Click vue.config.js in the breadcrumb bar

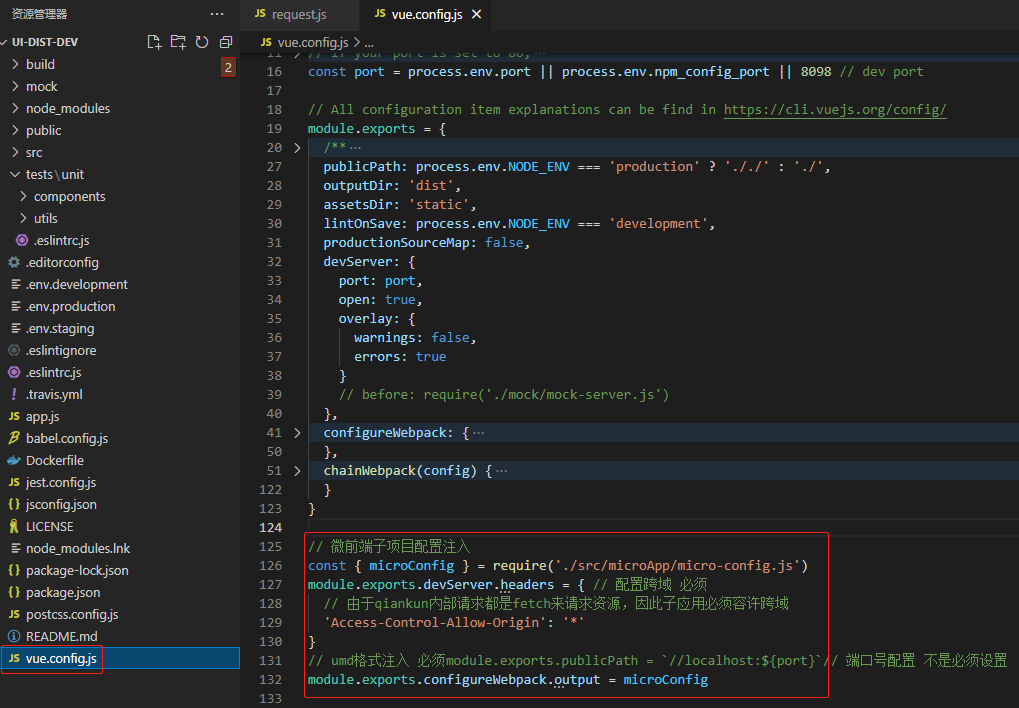pyautogui.click(x=312, y=42)
